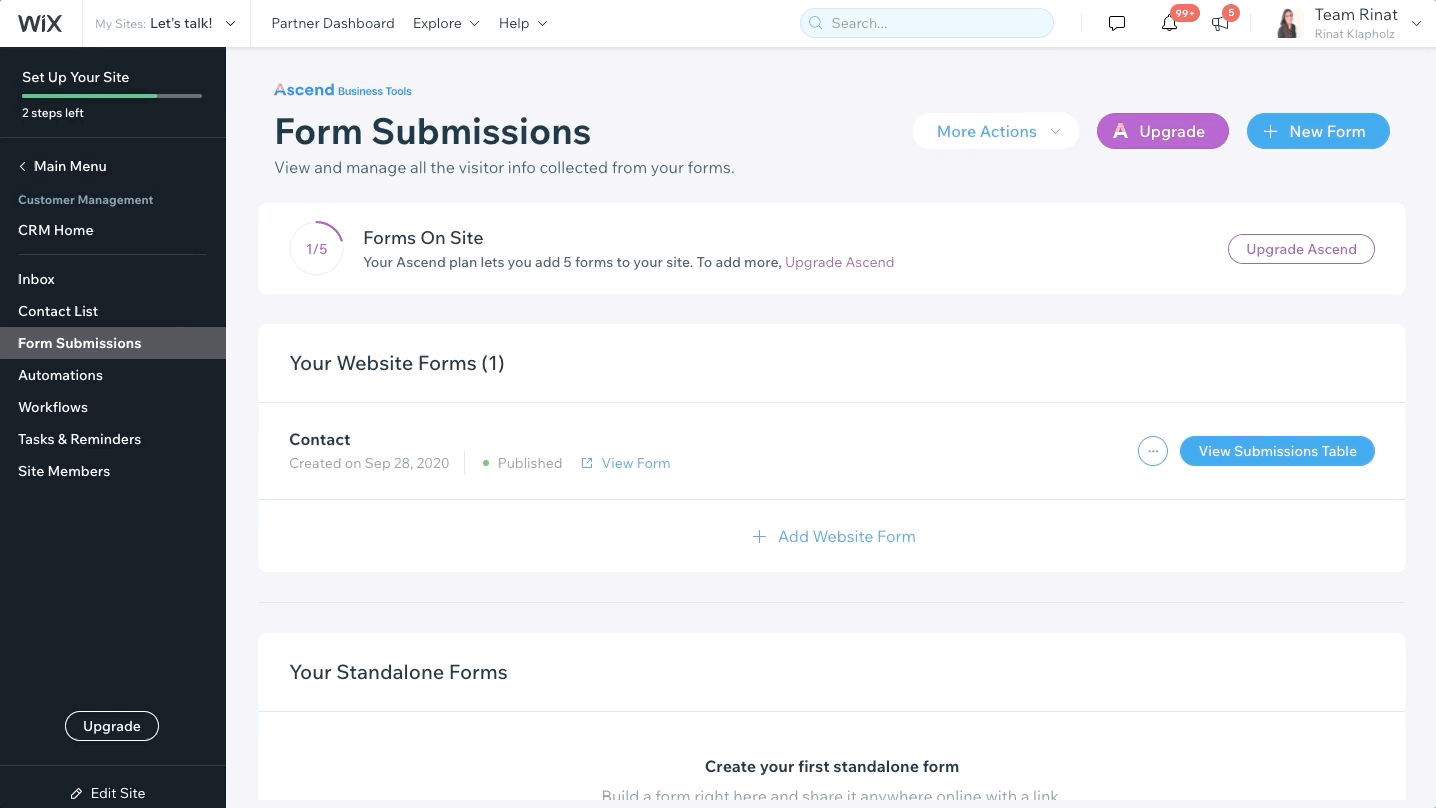The width and height of the screenshot is (1436, 808).
Task: Expand the My Sites Let's talk! dropdown
Action: (x=166, y=23)
